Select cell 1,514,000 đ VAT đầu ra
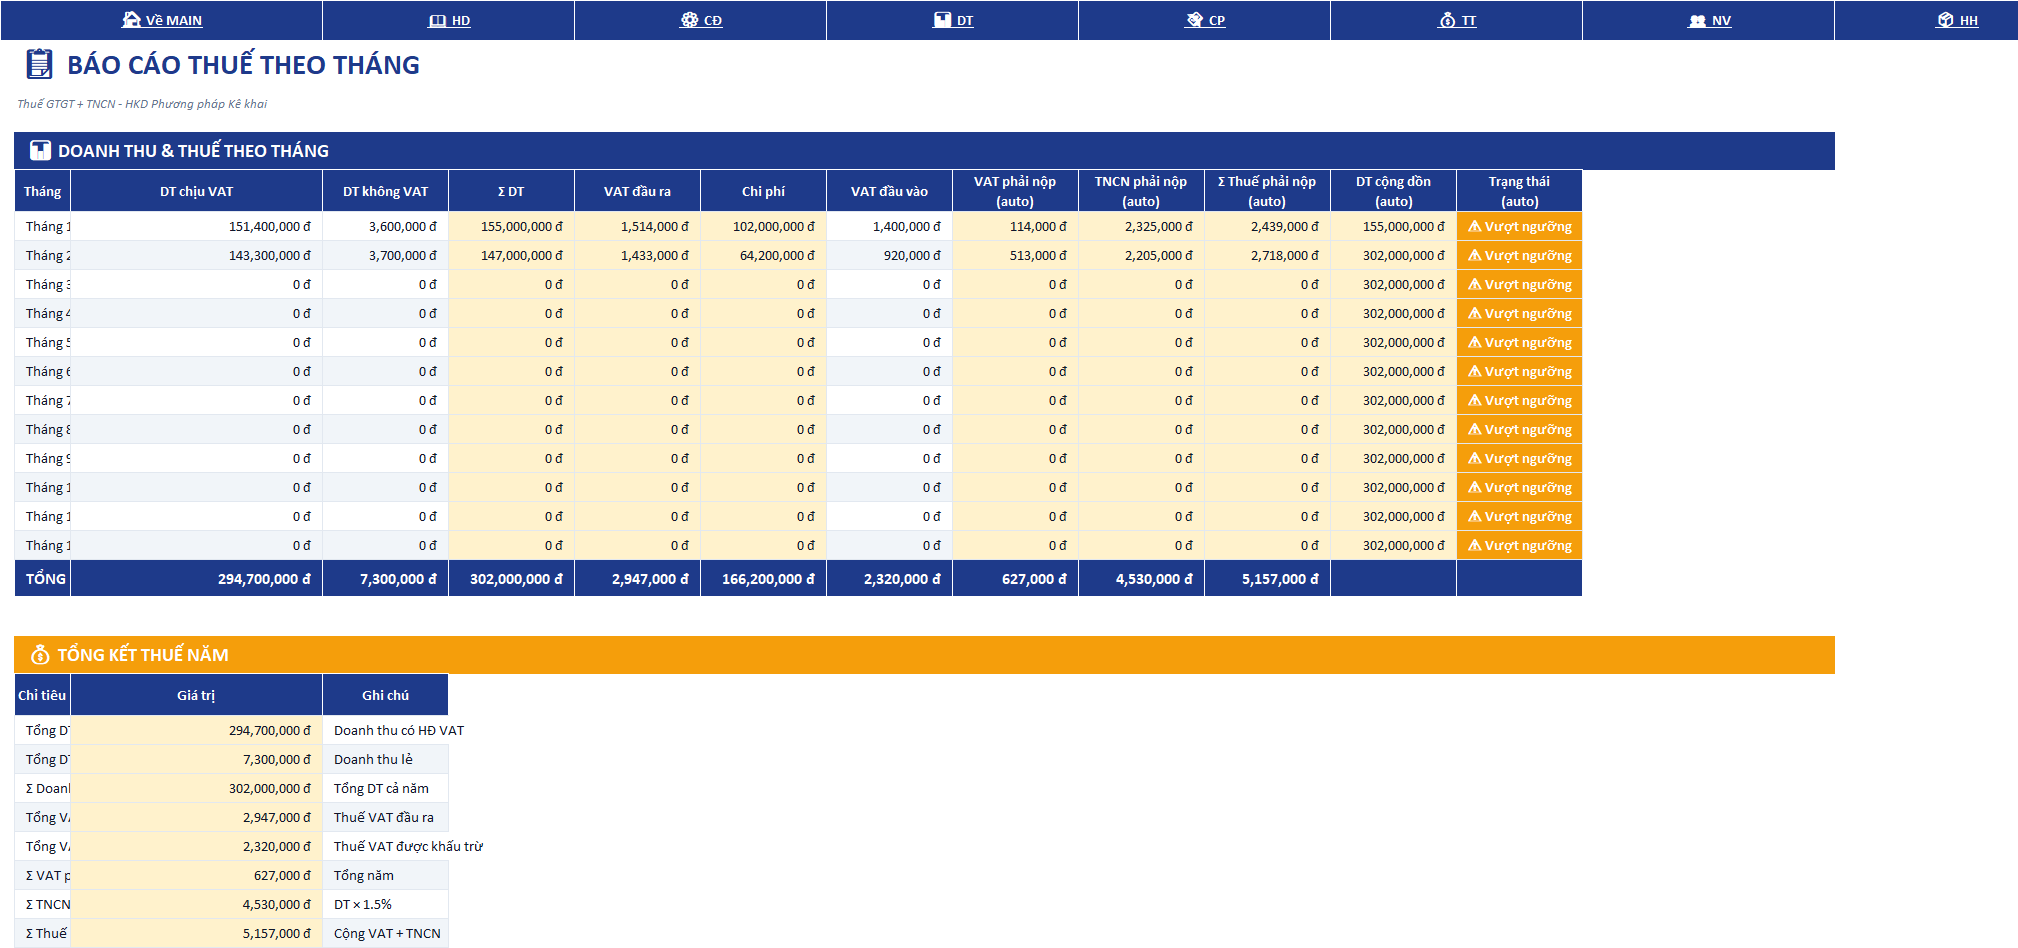 click(x=637, y=227)
